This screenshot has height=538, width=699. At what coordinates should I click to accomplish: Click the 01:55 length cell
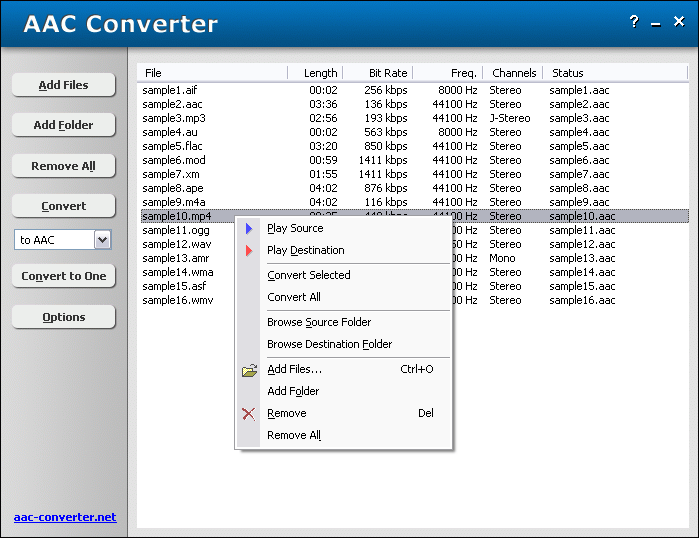coord(323,174)
